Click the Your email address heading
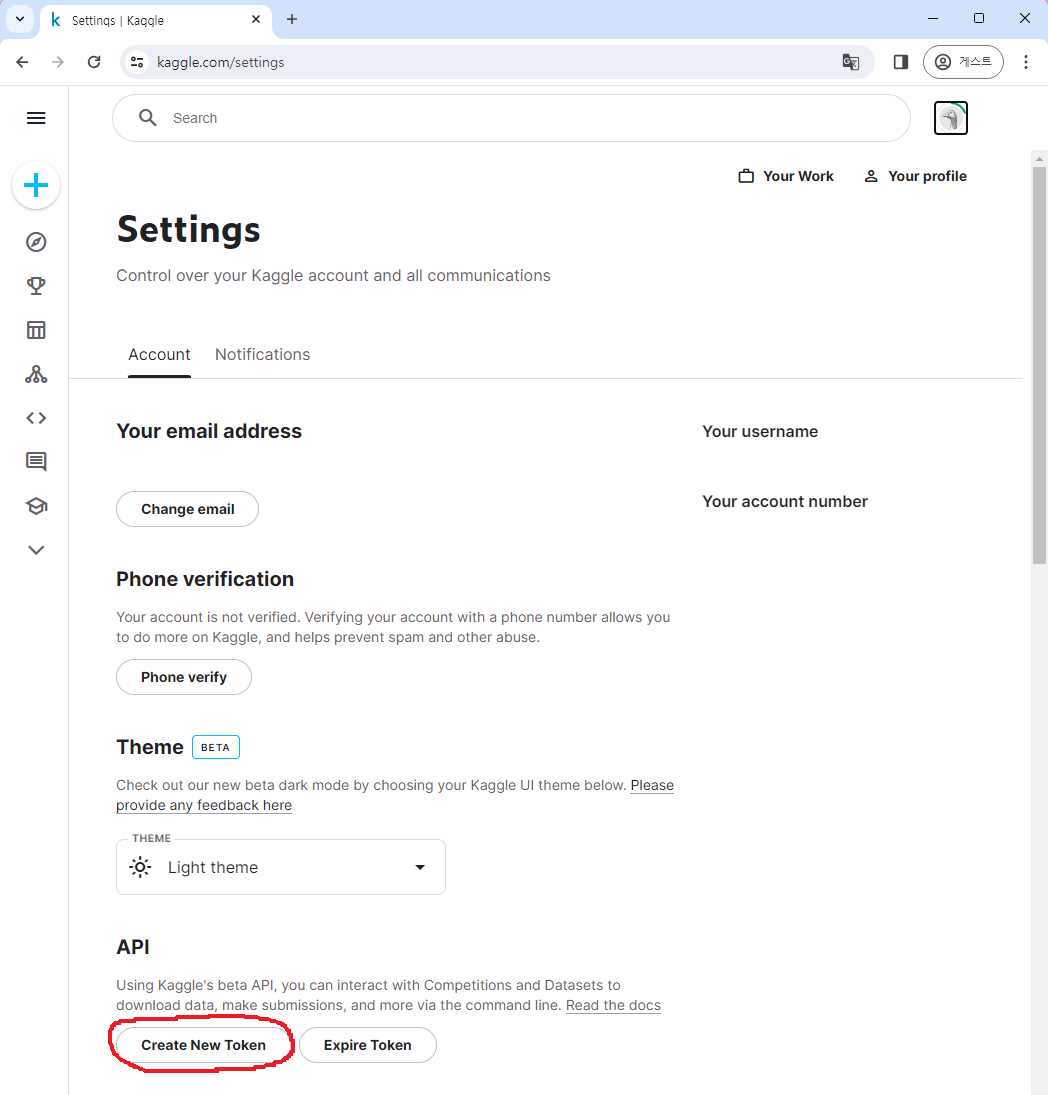1048x1095 pixels. click(x=209, y=431)
